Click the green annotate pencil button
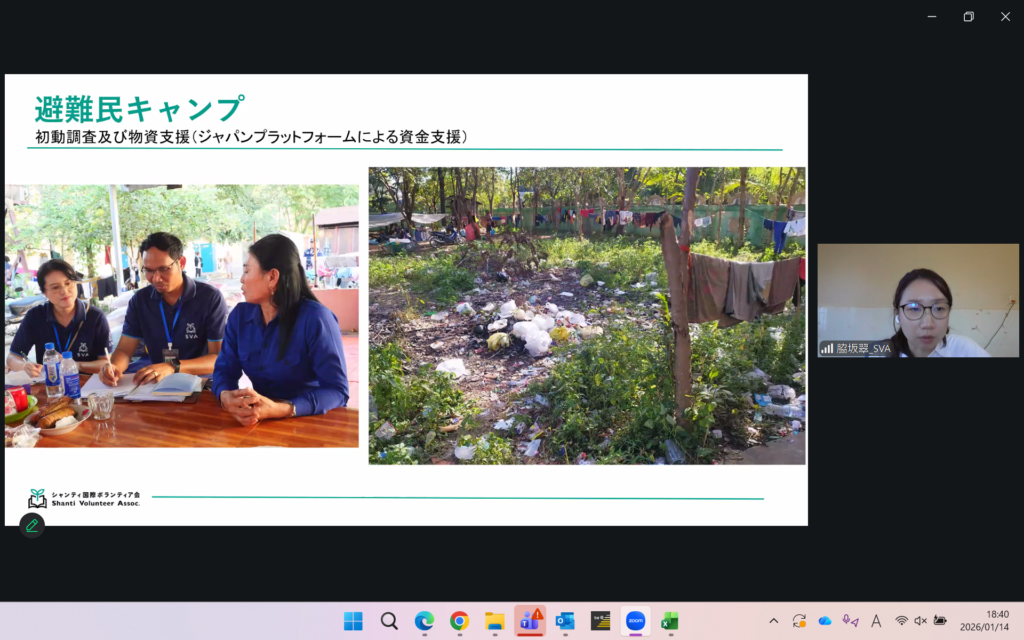 (32, 525)
